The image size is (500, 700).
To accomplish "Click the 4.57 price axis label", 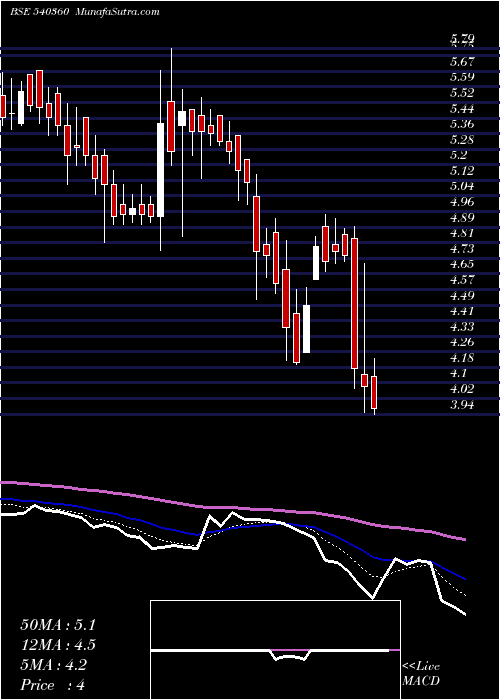I will (x=462, y=280).
